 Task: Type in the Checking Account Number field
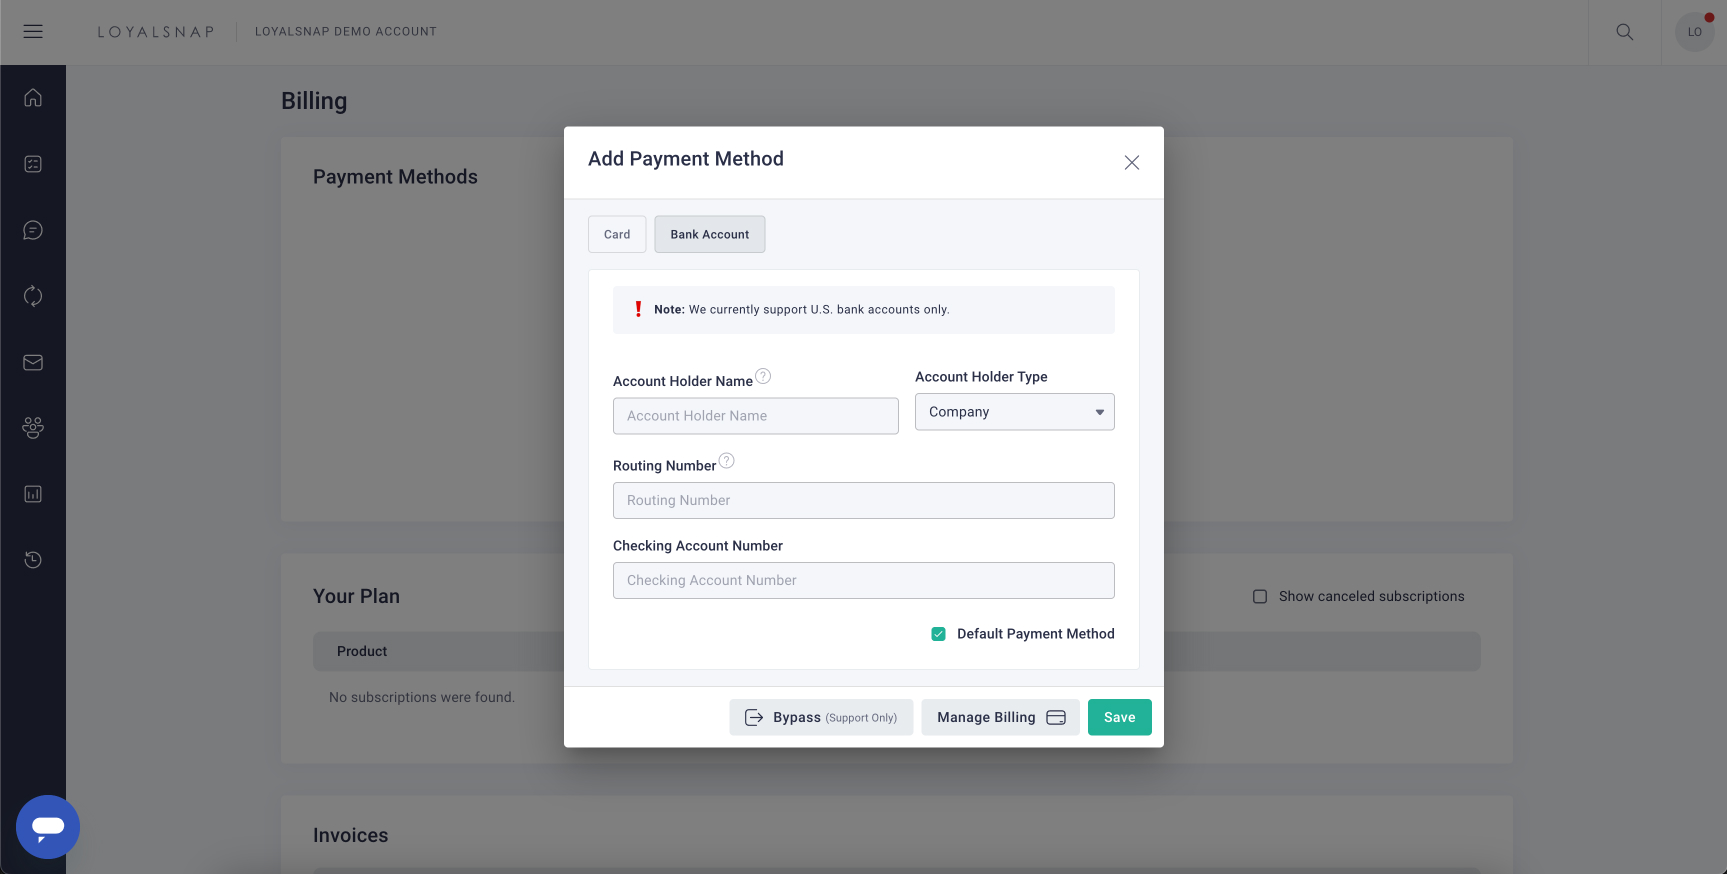coord(863,581)
